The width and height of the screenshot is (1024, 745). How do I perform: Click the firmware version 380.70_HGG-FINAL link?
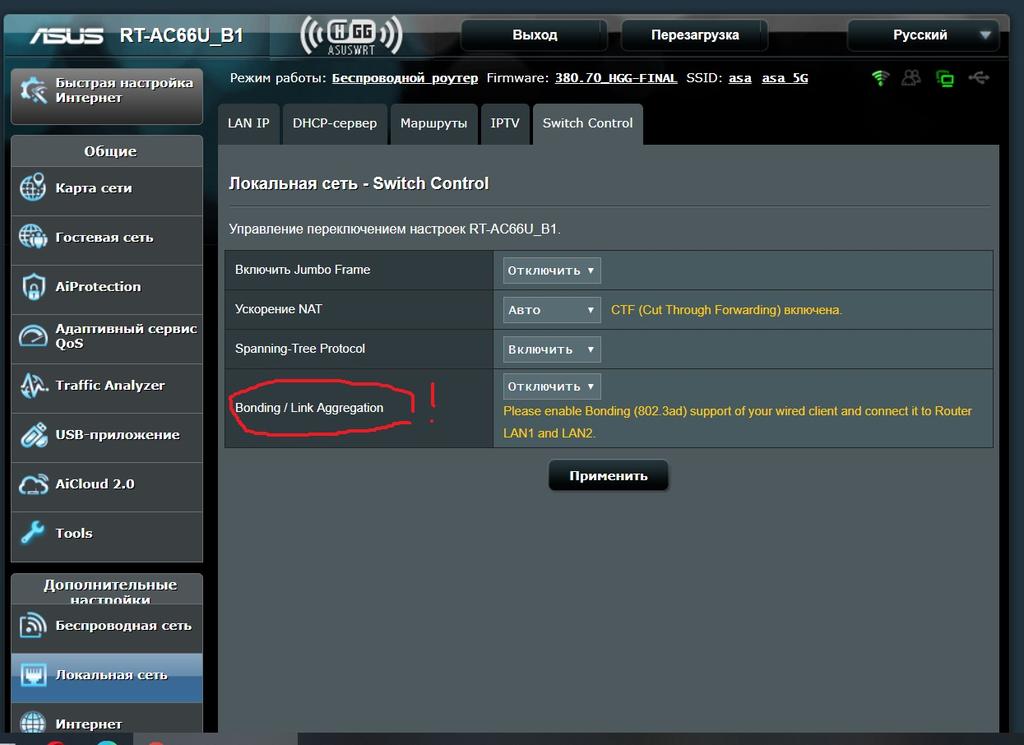pyautogui.click(x=616, y=78)
